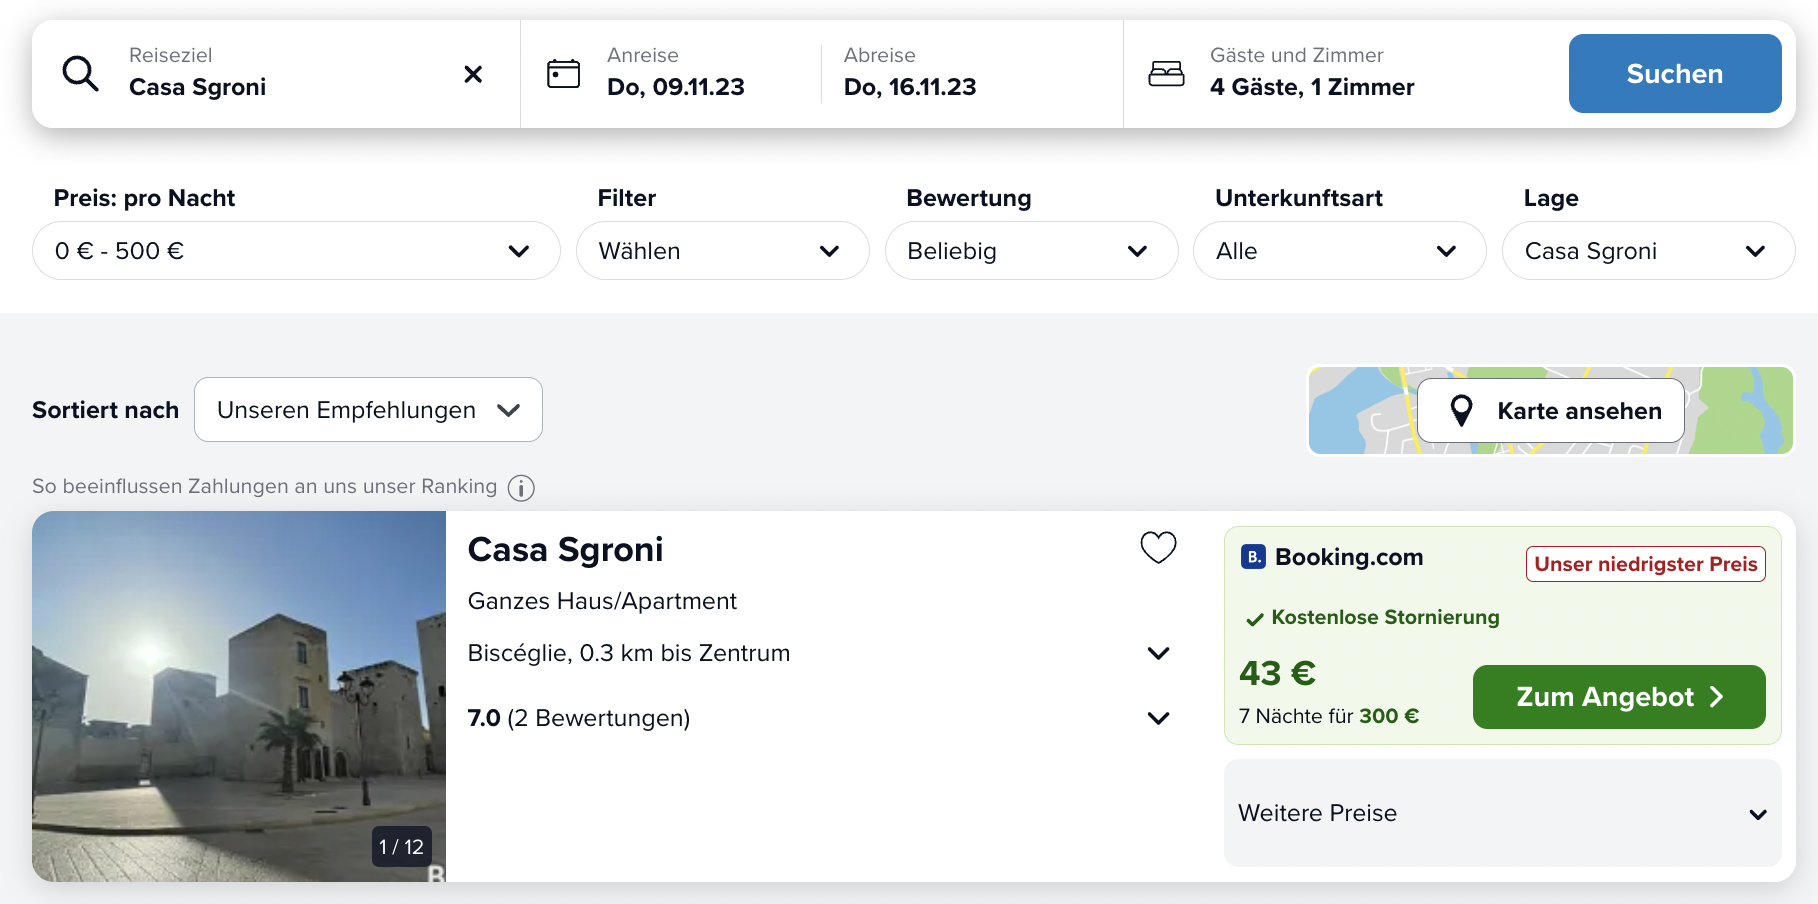Viewport: 1818px width, 904px height.
Task: Expand the Weitere Preise section
Action: (1502, 813)
